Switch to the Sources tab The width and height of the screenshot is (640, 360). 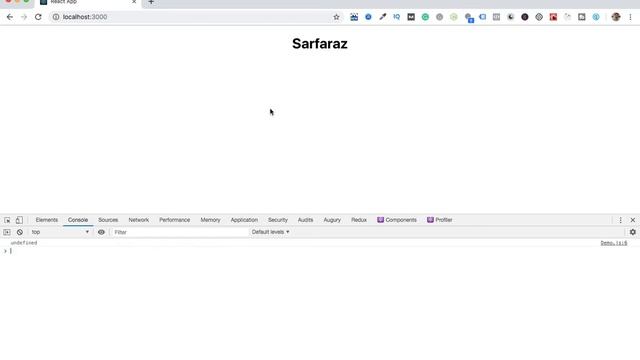[x=108, y=220]
